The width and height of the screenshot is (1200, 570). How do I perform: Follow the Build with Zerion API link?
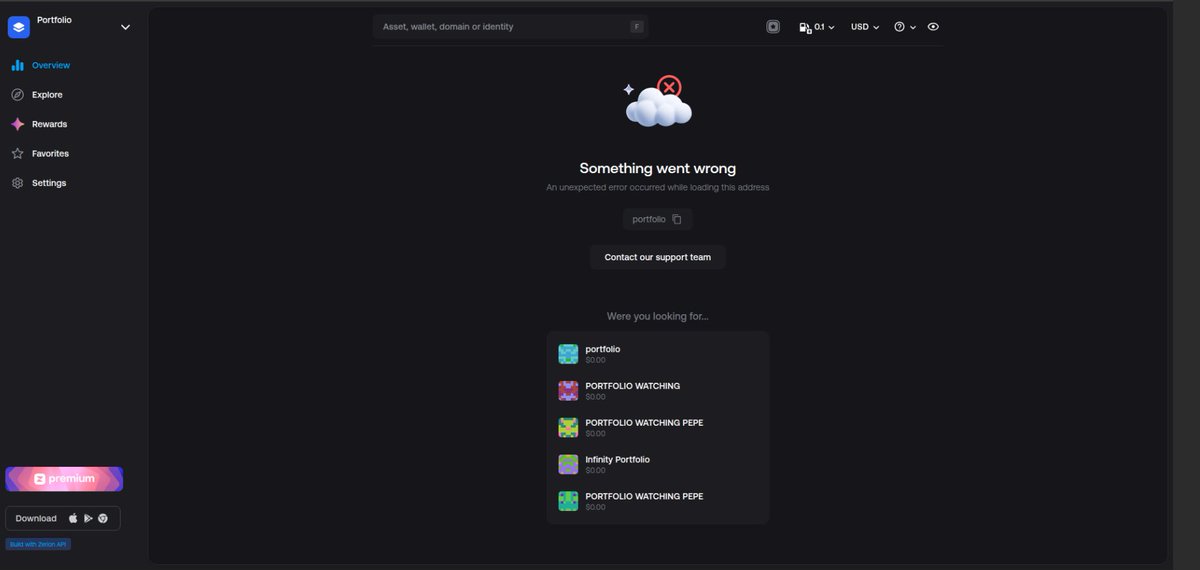pos(39,544)
